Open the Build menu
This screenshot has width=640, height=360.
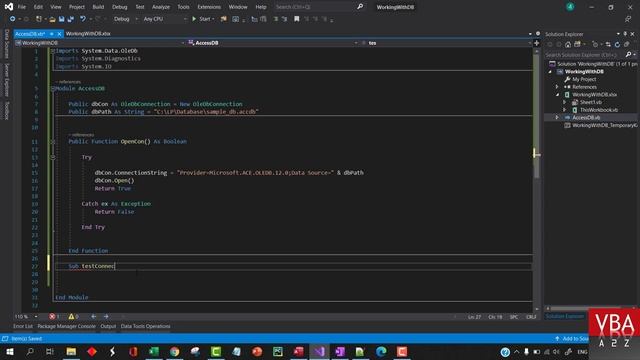pos(98,7)
